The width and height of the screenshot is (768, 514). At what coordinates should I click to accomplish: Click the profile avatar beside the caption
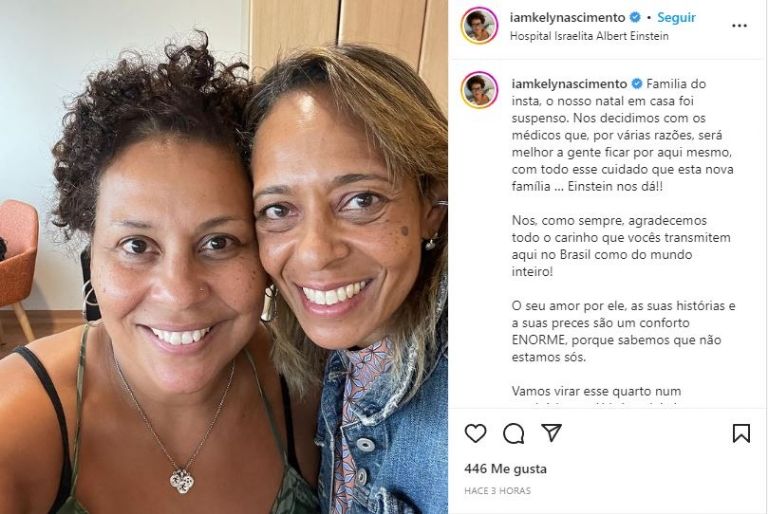coord(479,90)
